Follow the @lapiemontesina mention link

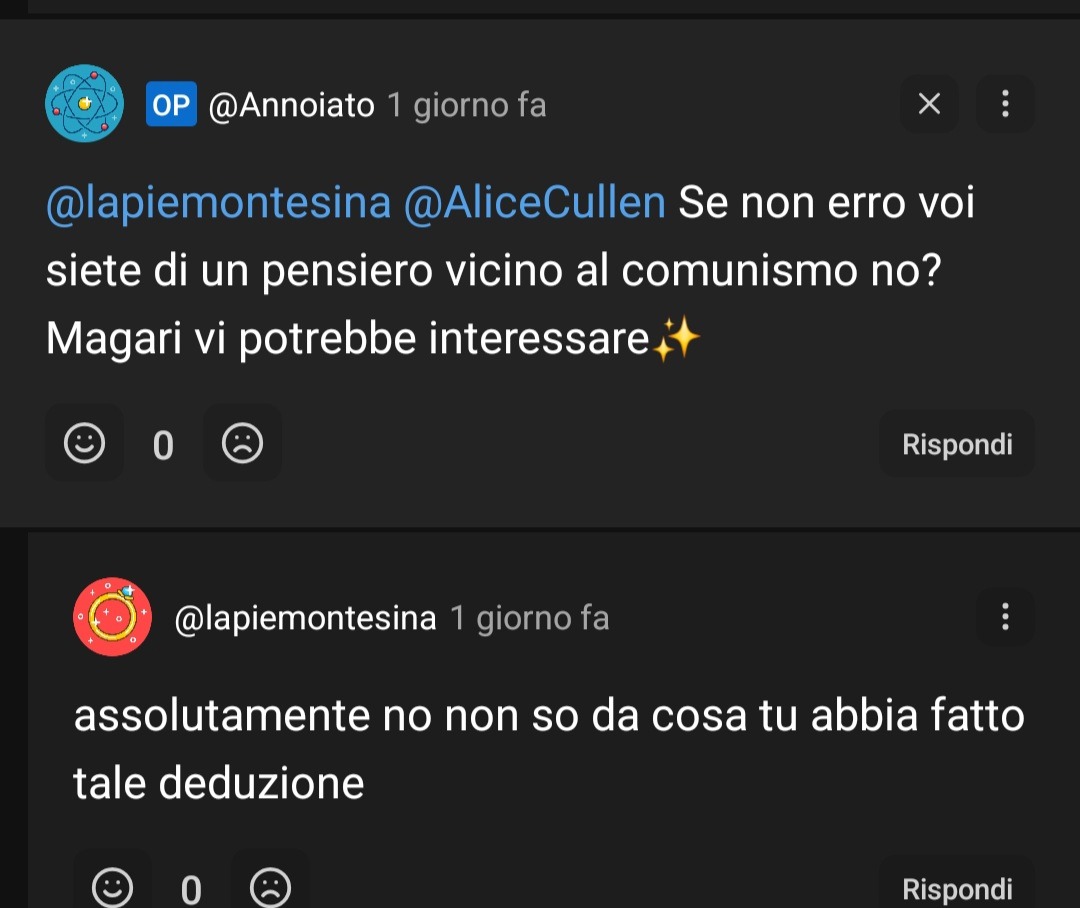pyautogui.click(x=218, y=203)
